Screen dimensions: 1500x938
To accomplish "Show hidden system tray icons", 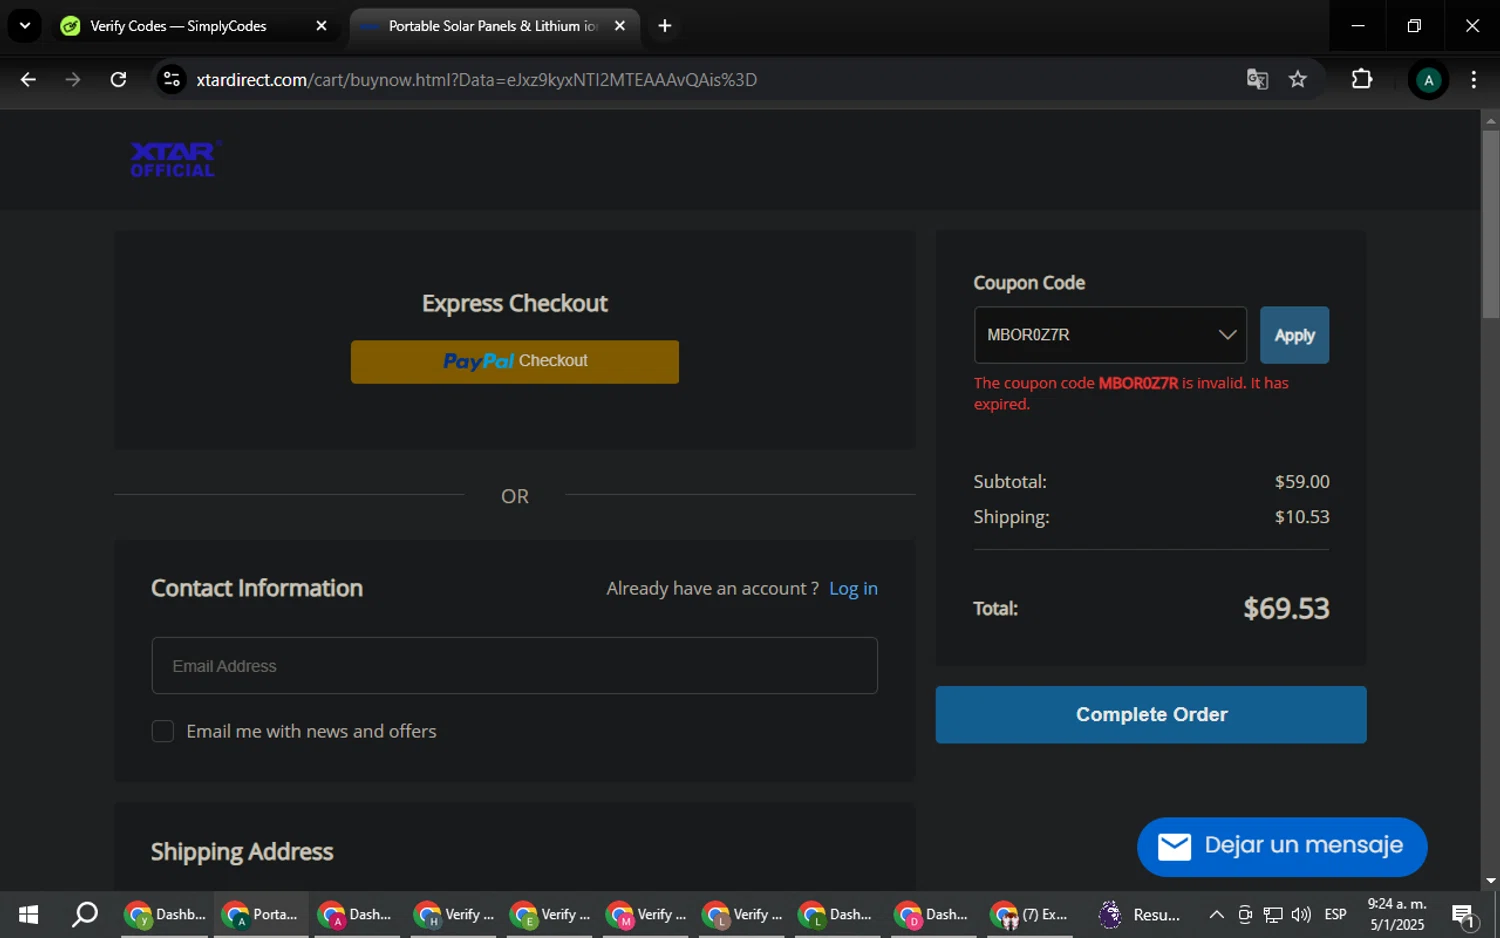I will (1216, 914).
